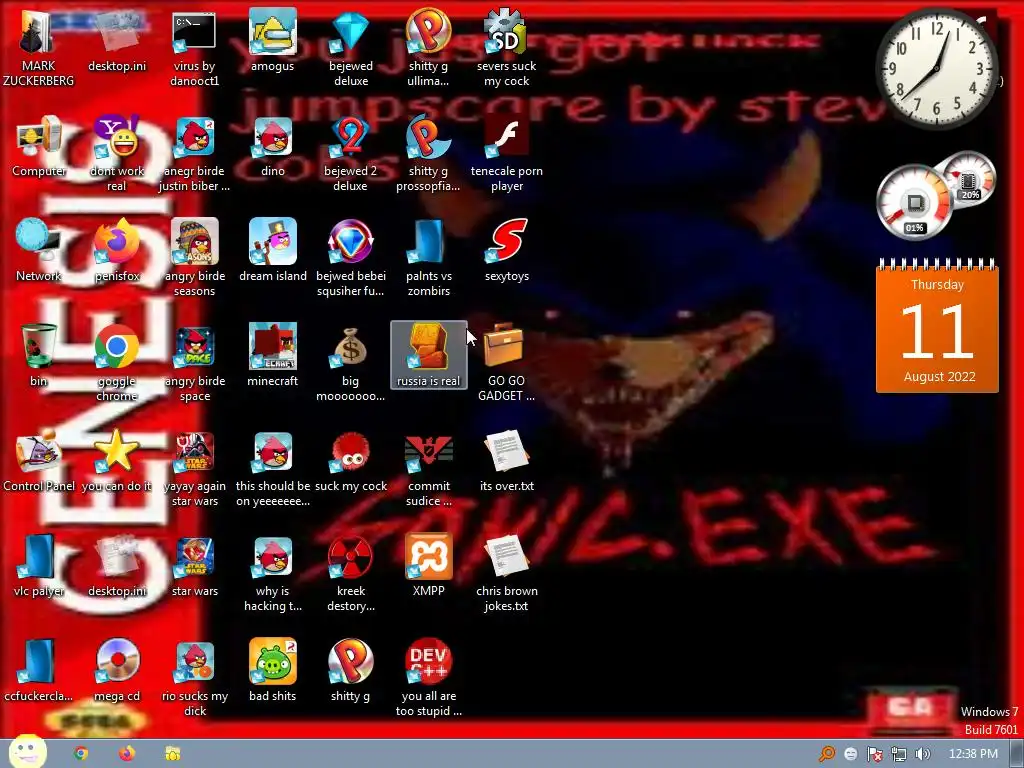This screenshot has height=768, width=1024.
Task: Select the palnts vs zombirs icon
Action: 428,258
